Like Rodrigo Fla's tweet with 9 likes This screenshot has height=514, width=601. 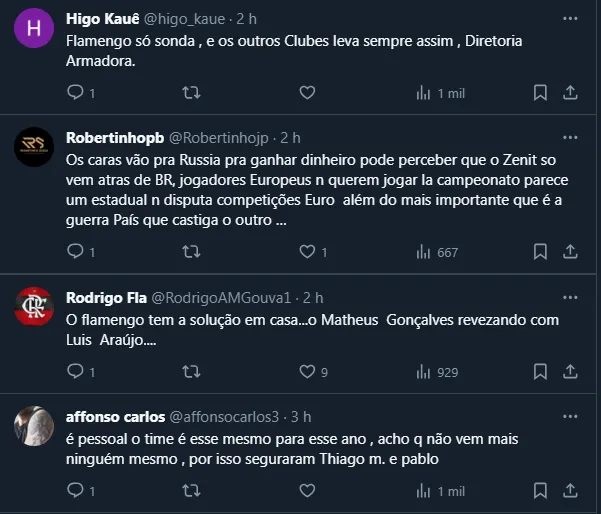[307, 372]
